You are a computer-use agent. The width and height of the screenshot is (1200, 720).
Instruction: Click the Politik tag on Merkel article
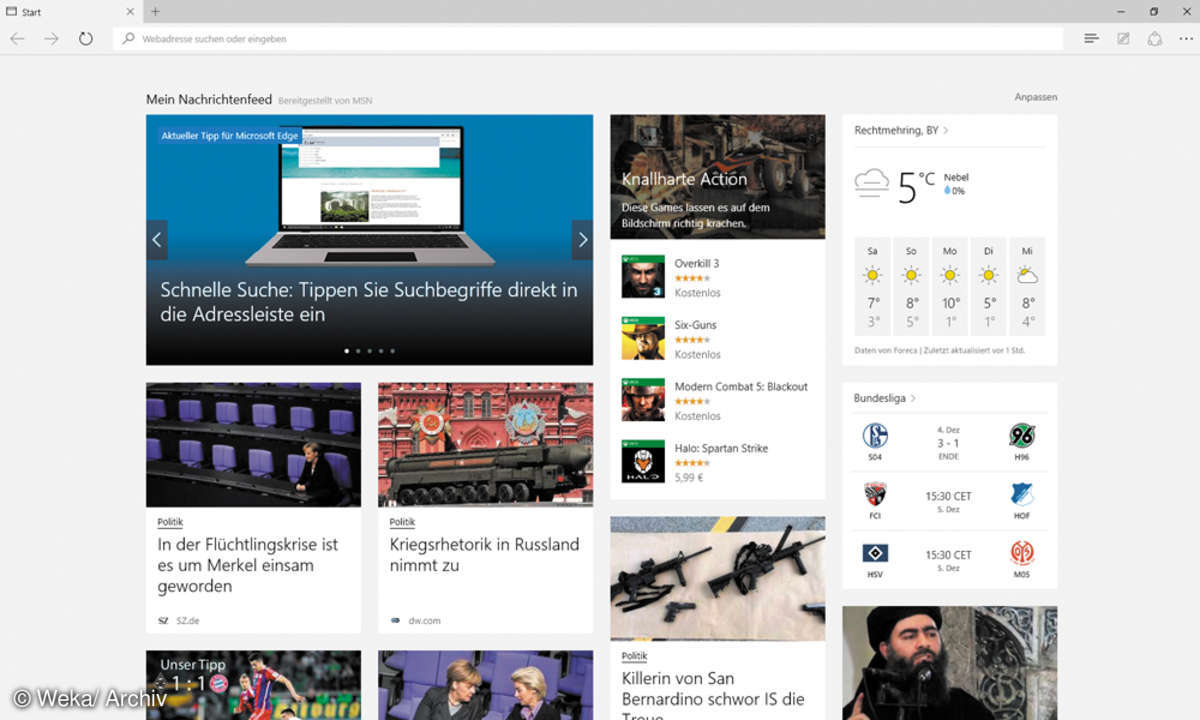point(170,522)
